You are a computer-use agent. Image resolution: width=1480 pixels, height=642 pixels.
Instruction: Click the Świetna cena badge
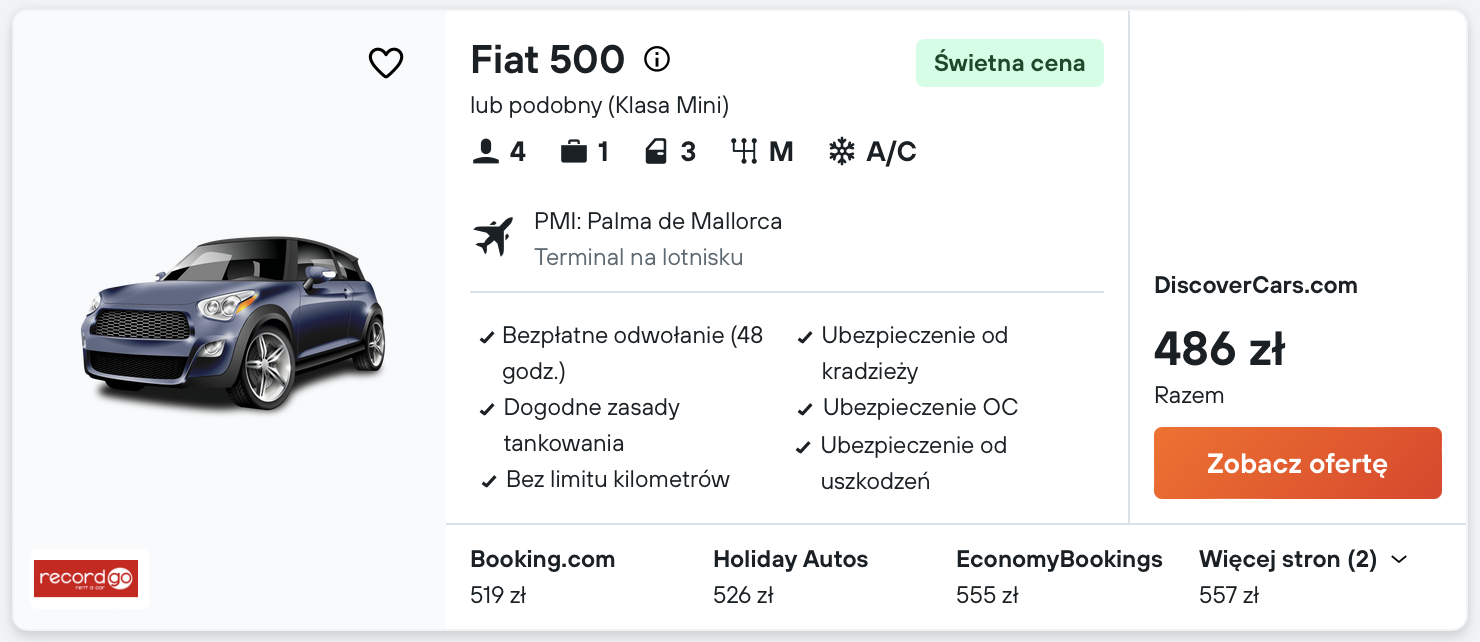tap(1009, 63)
